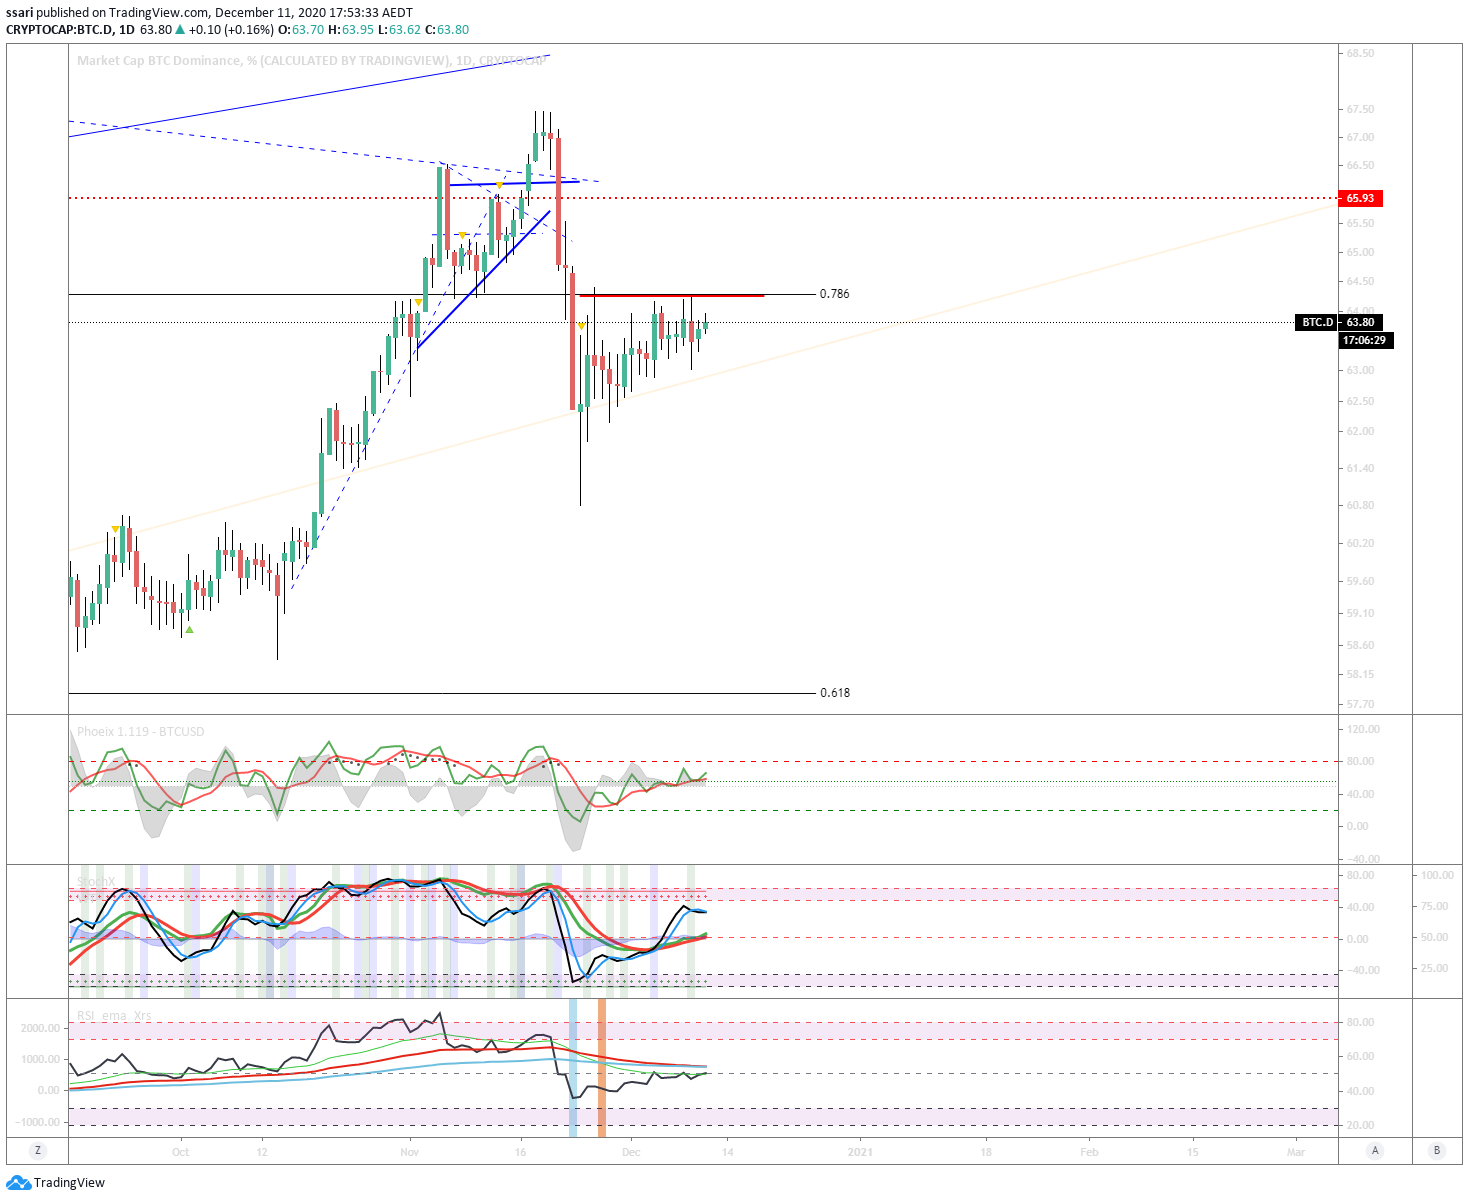
Task: Click the Market Cap BTC Dominance chart title
Action: point(310,61)
